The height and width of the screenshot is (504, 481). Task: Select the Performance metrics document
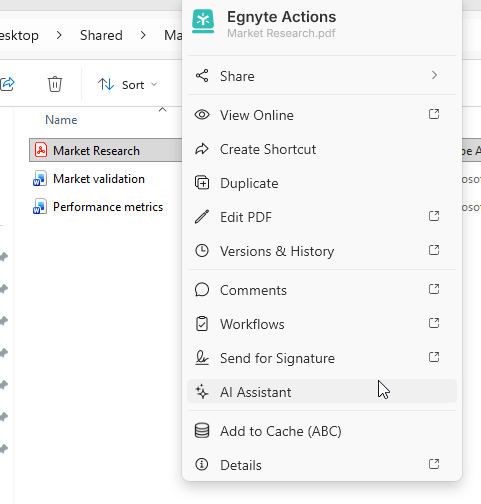point(108,207)
